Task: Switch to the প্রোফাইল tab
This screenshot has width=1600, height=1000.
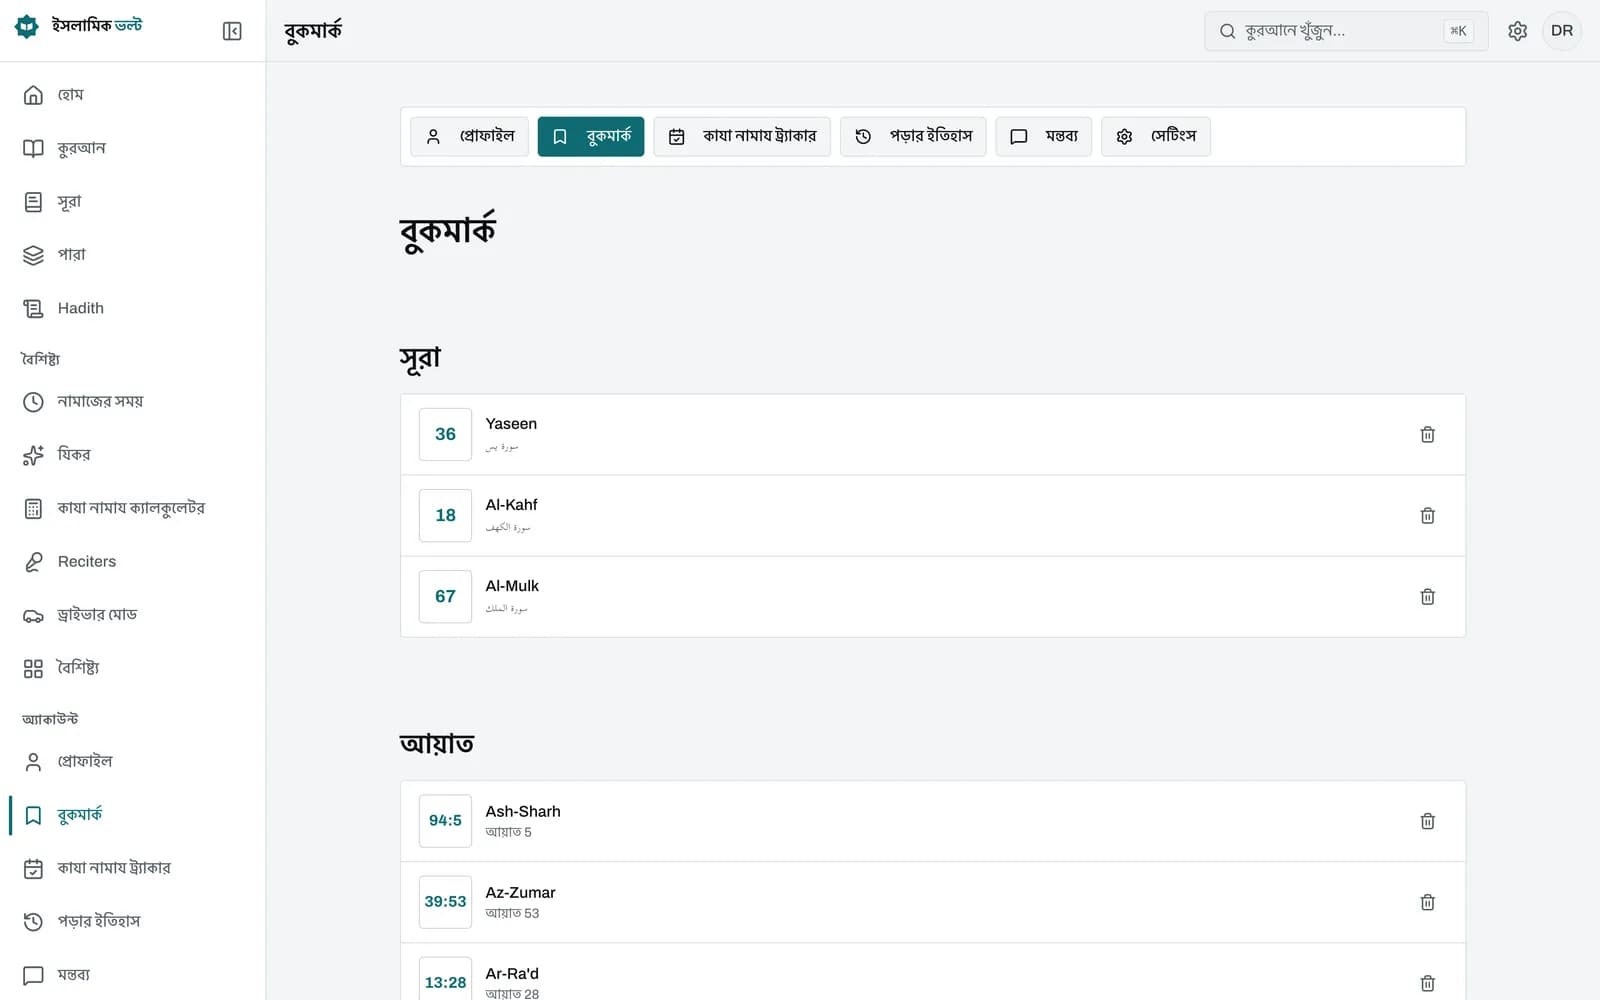Action: coord(469,136)
